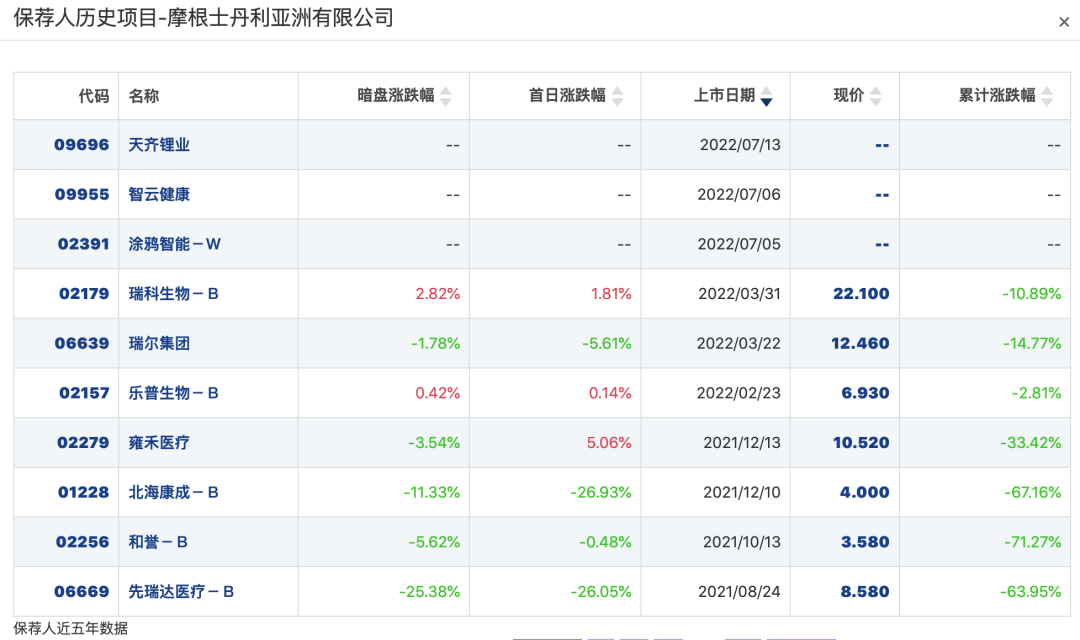Click the 名称 column header
Screen dimensions: 1080x640
pos(144,96)
